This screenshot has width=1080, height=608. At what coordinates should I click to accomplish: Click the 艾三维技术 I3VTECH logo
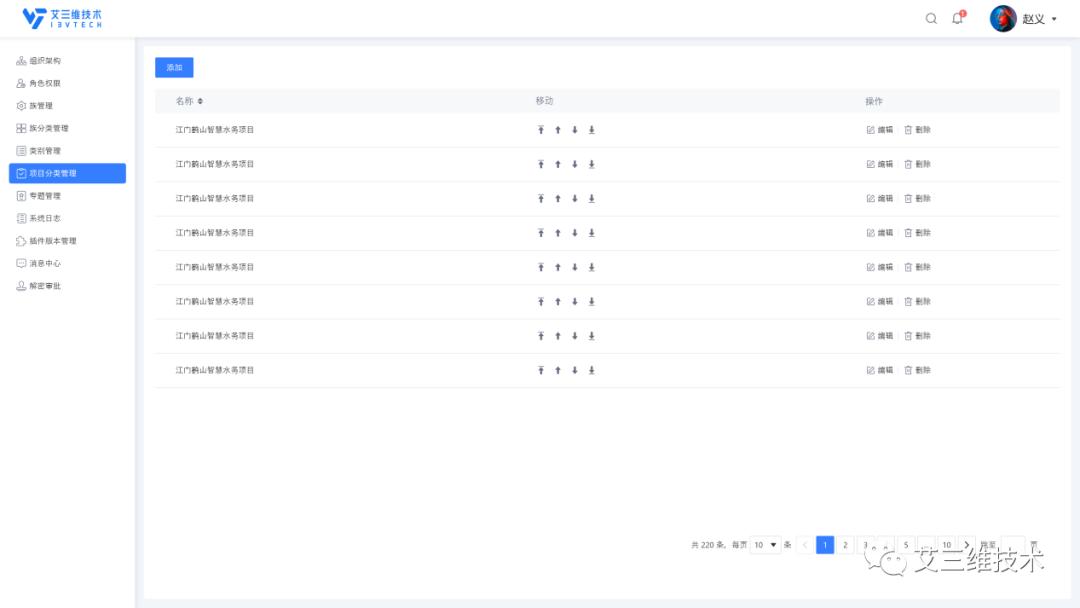pyautogui.click(x=62, y=18)
